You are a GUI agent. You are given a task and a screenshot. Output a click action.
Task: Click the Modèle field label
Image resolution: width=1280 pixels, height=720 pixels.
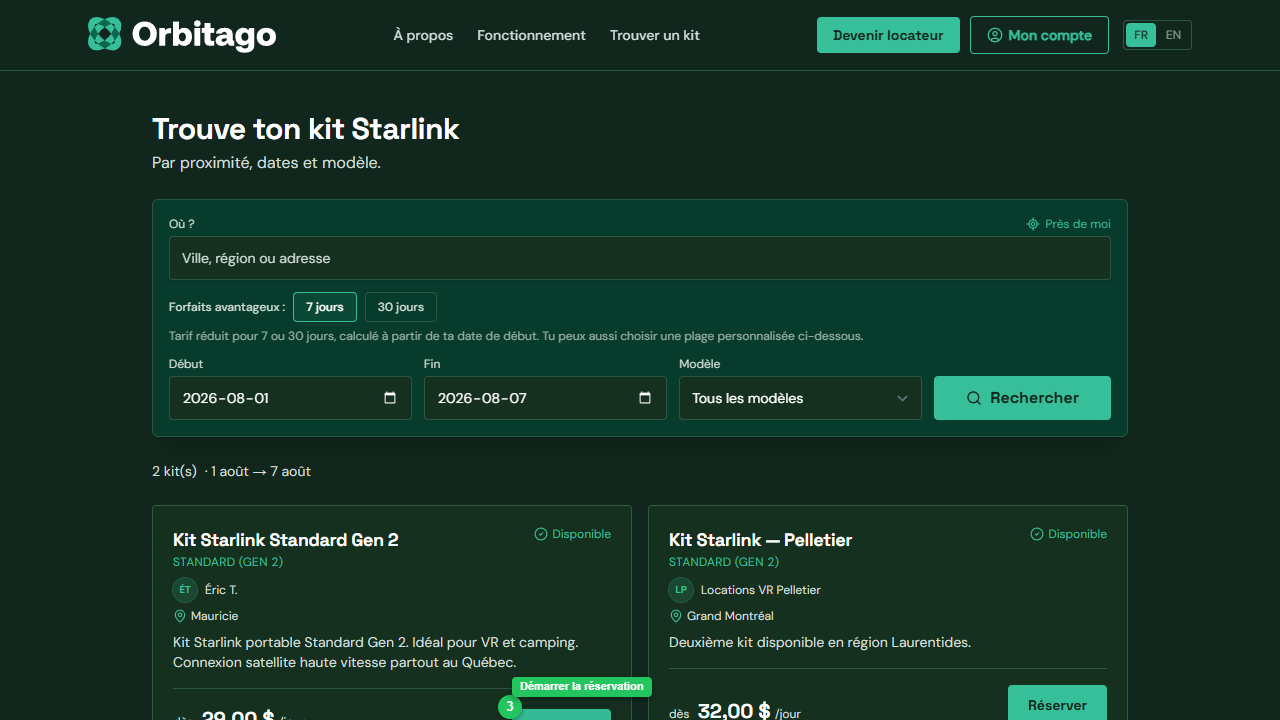pyautogui.click(x=700, y=364)
